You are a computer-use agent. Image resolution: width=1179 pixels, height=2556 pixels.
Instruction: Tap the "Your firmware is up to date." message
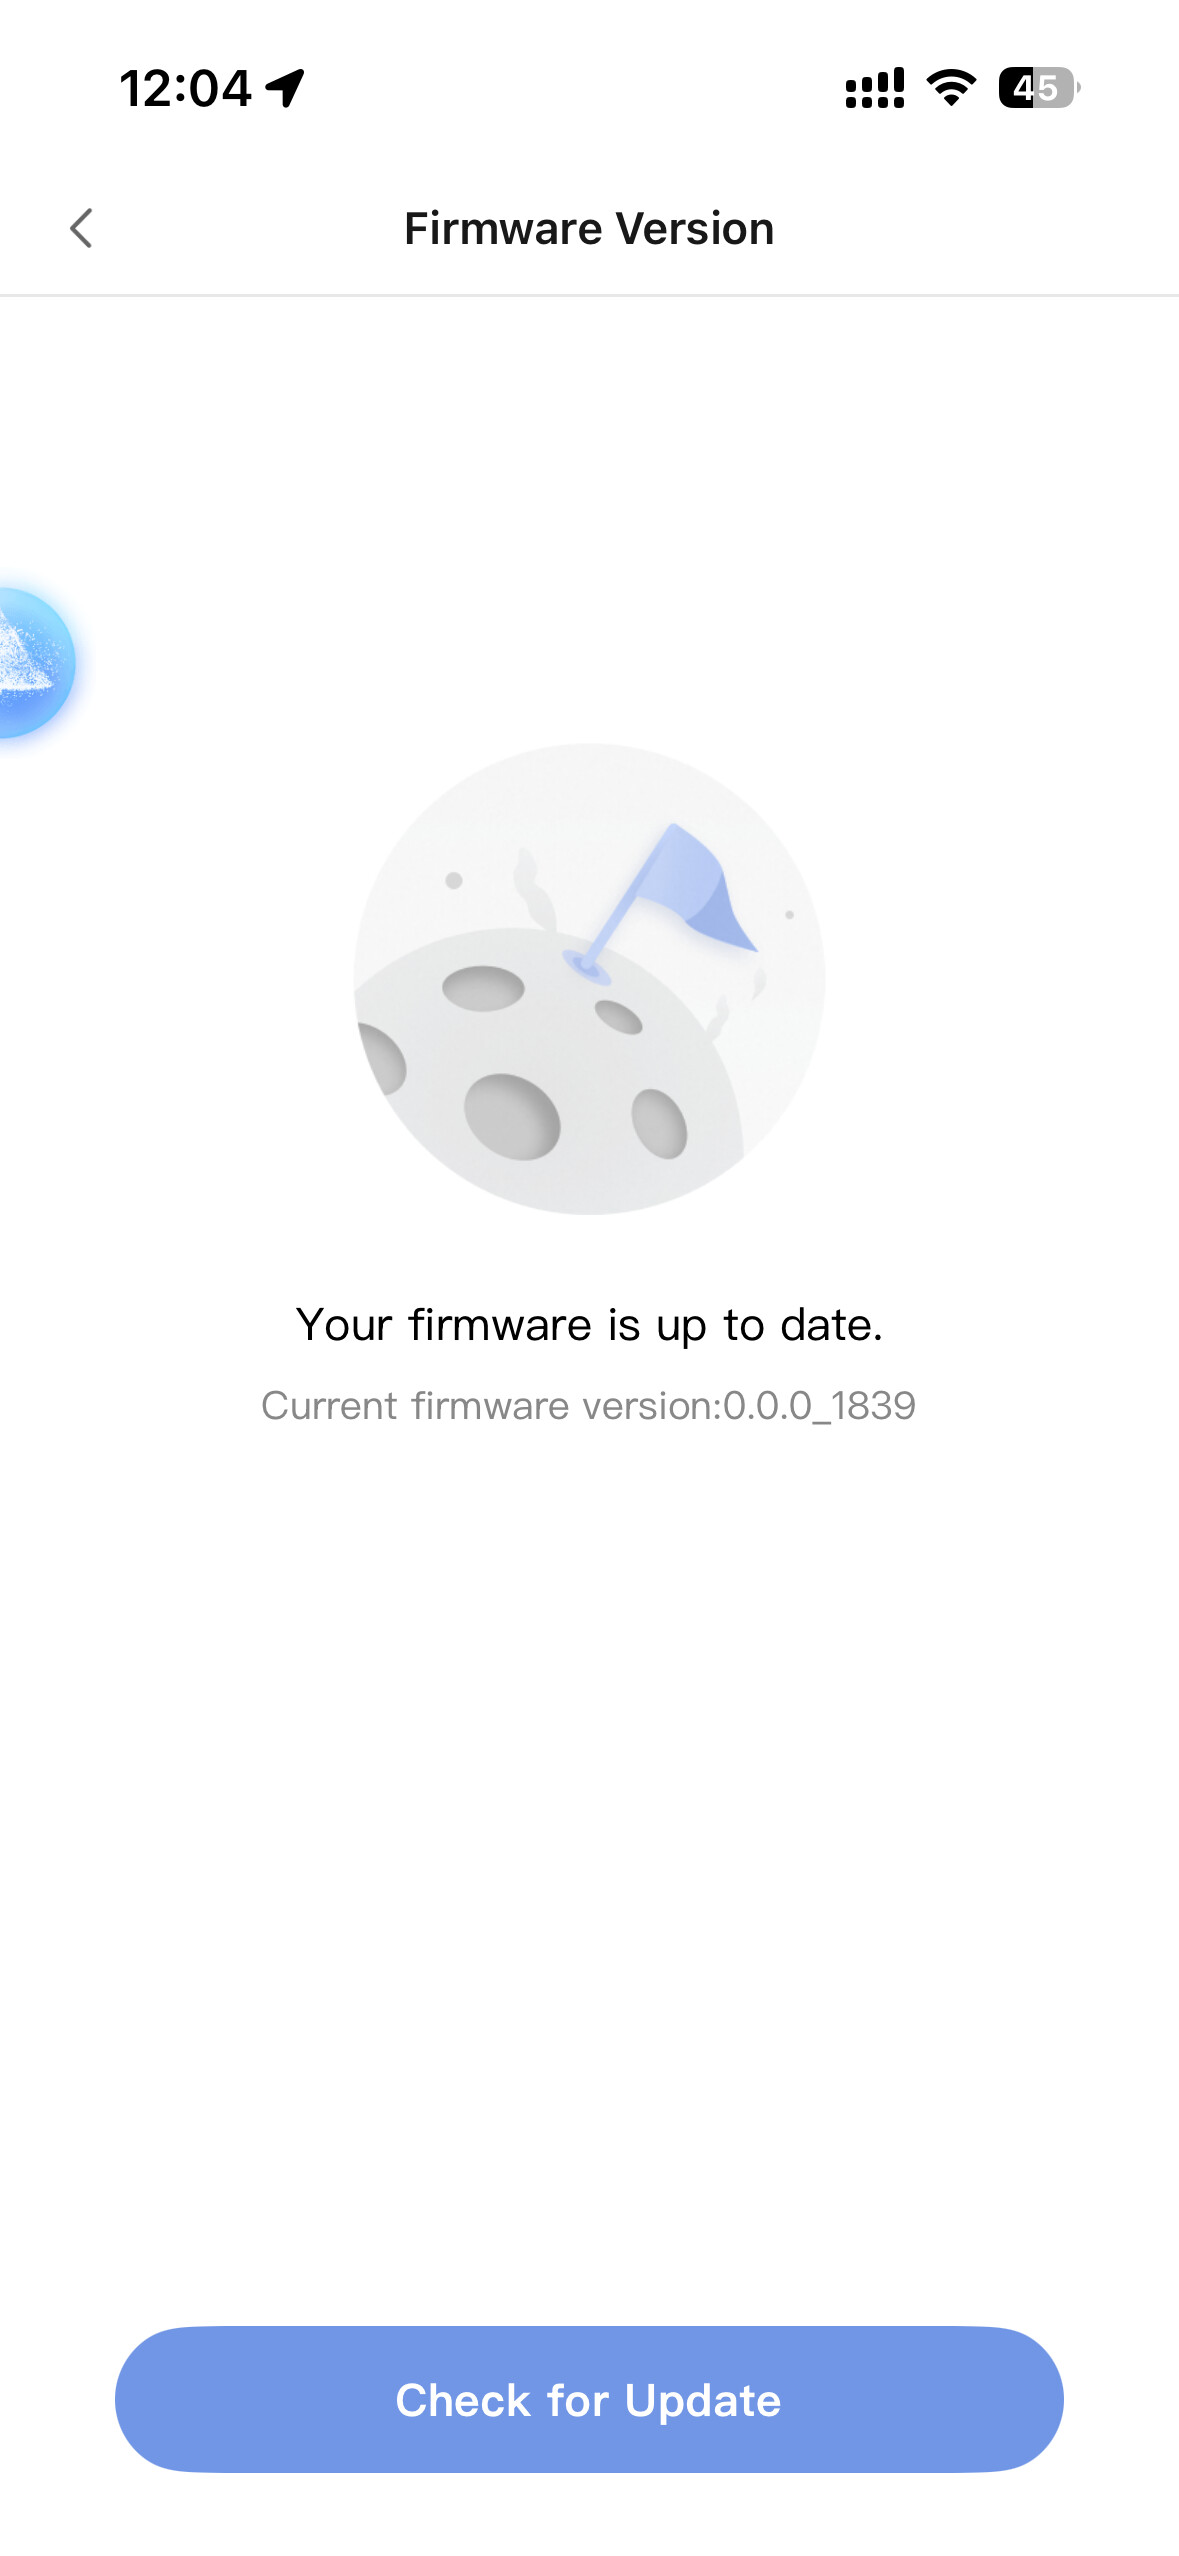[589, 1325]
